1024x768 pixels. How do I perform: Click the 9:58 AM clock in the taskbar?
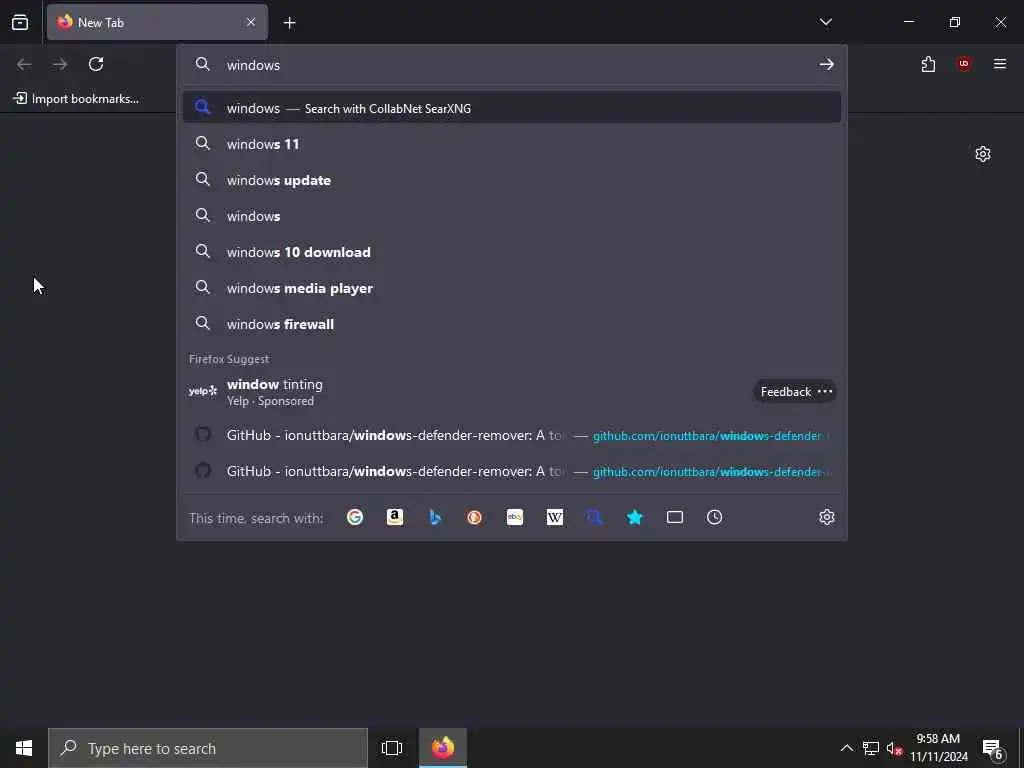tap(938, 748)
